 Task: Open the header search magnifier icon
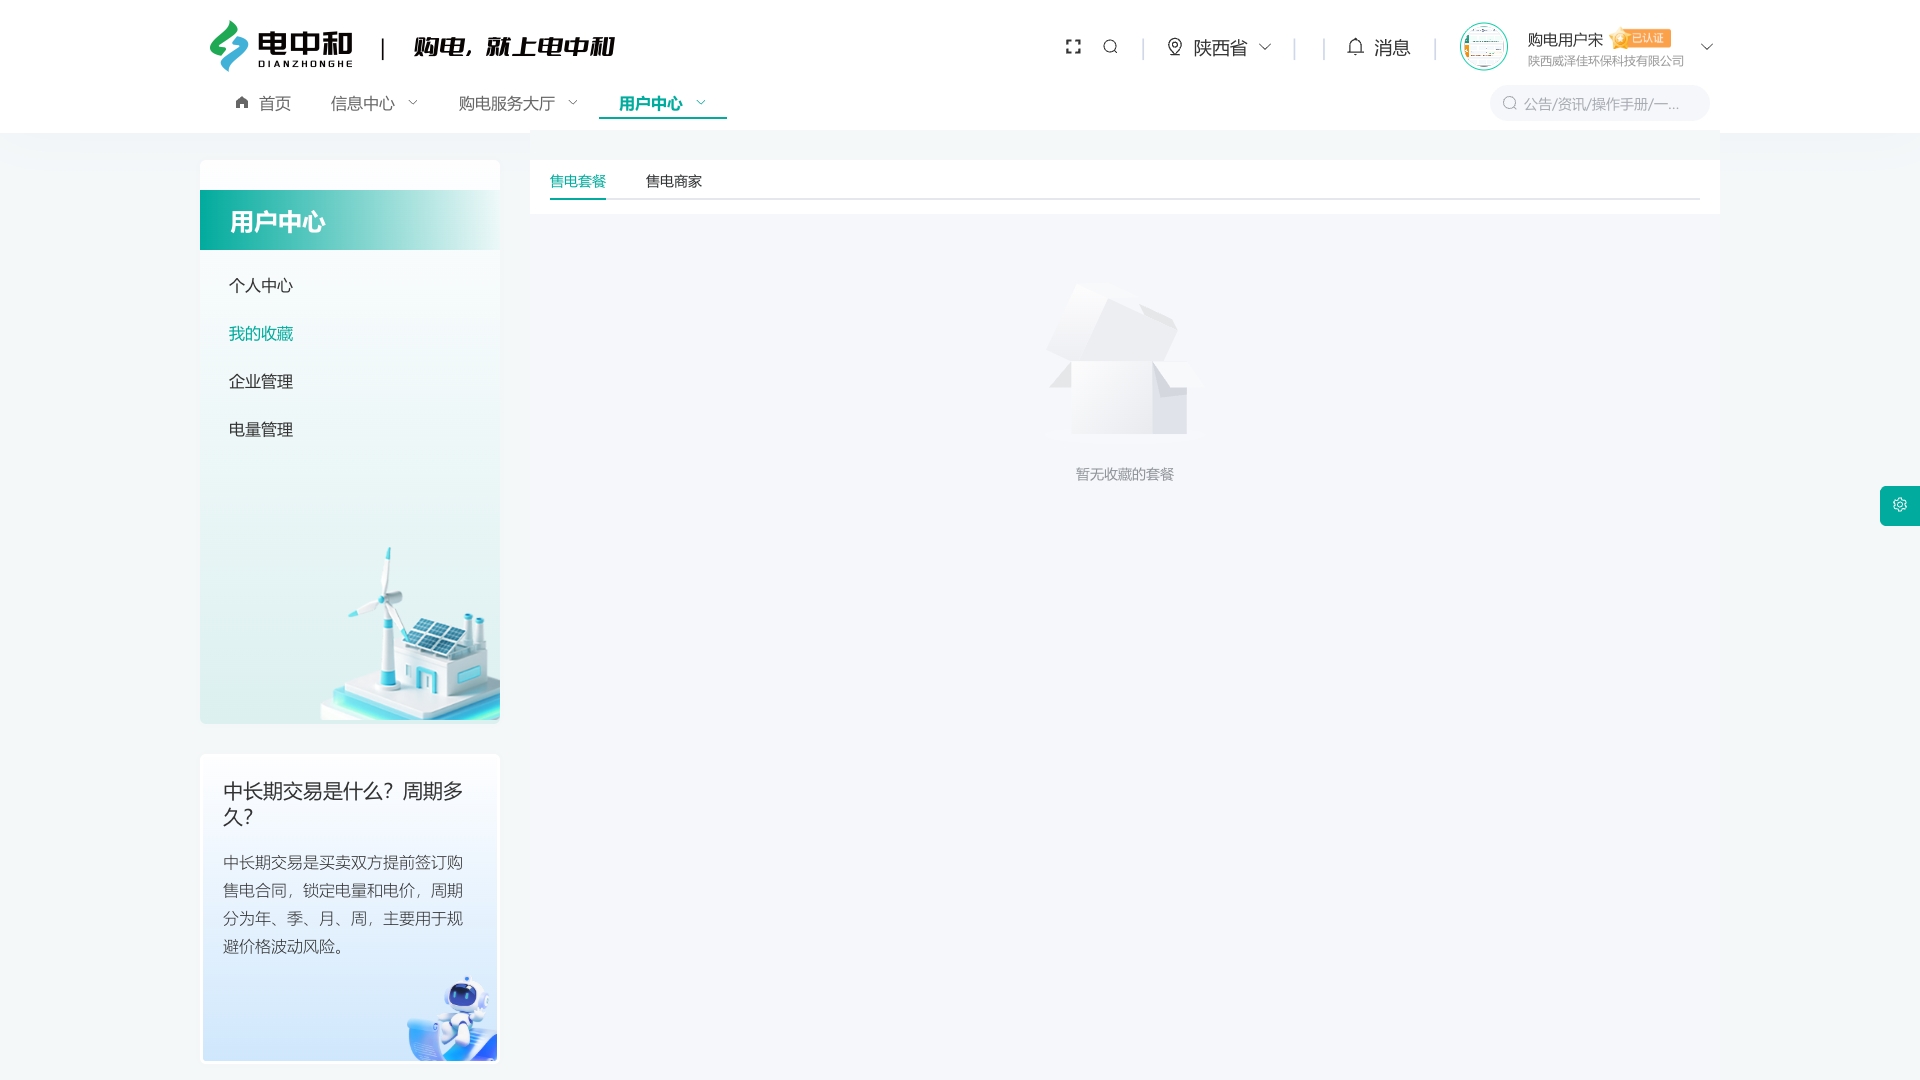(x=1110, y=47)
